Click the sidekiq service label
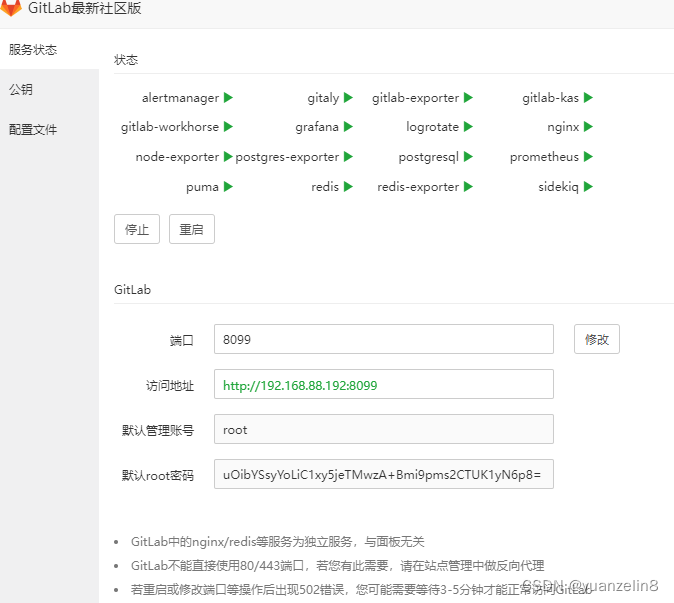The image size is (674, 603). point(558,187)
